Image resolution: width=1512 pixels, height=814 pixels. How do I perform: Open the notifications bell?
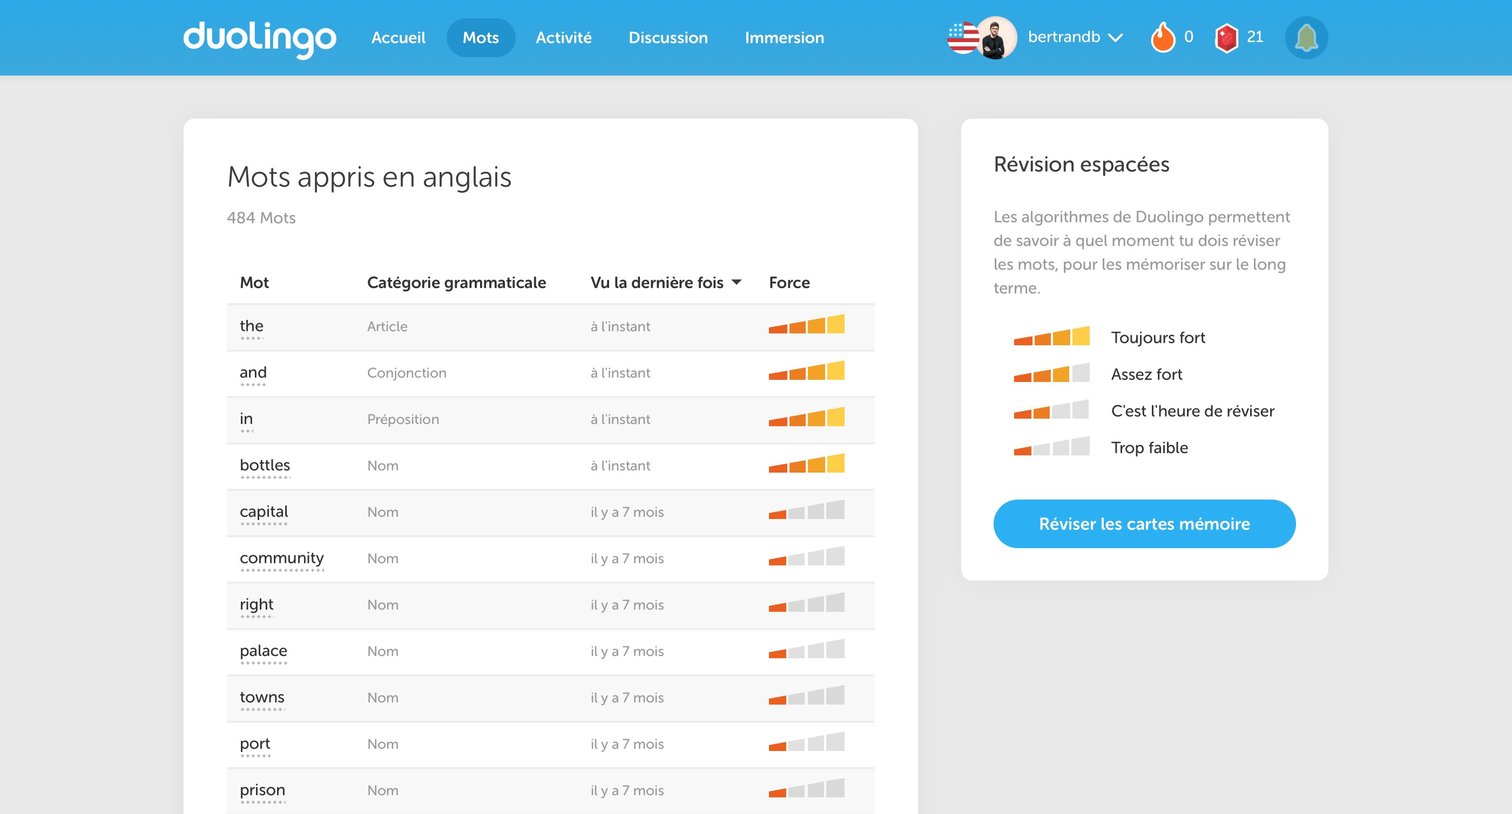tap(1306, 38)
